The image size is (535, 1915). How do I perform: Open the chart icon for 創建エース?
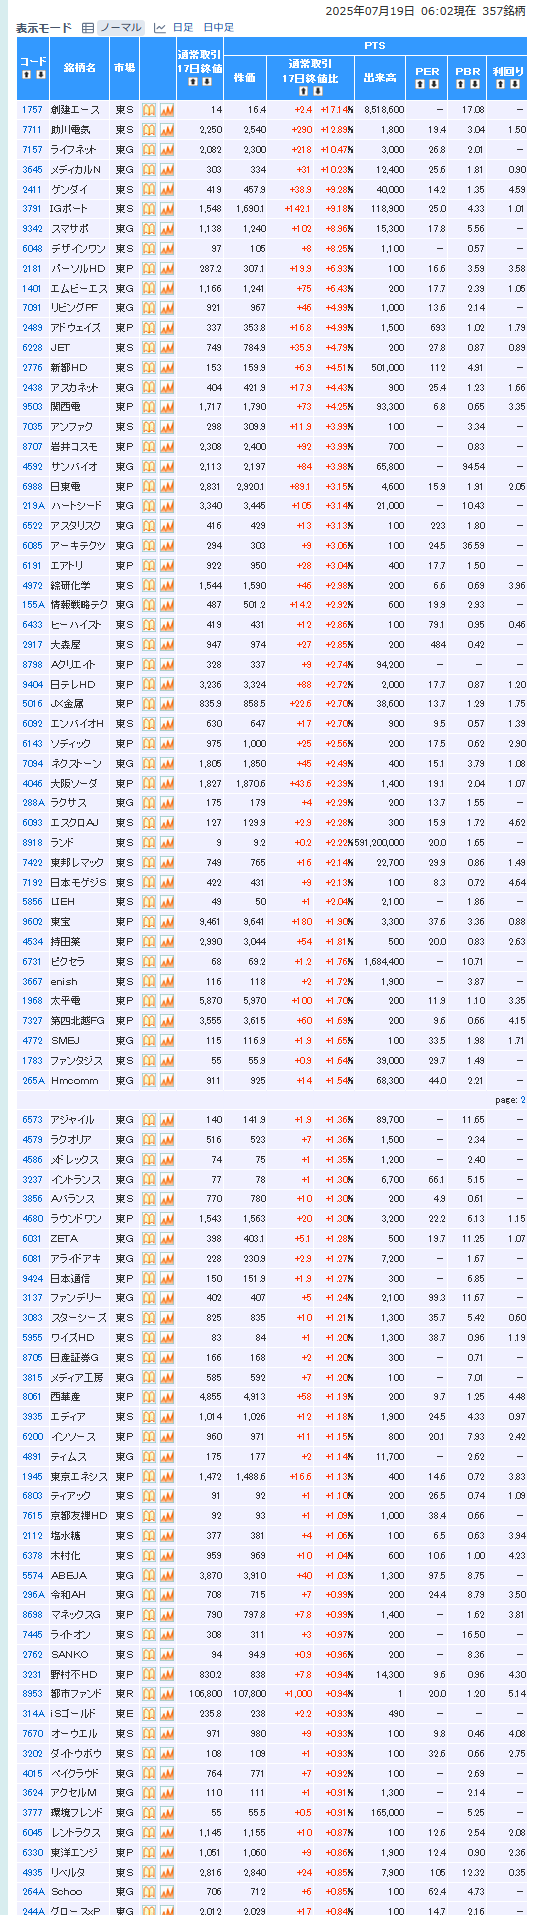point(166,110)
